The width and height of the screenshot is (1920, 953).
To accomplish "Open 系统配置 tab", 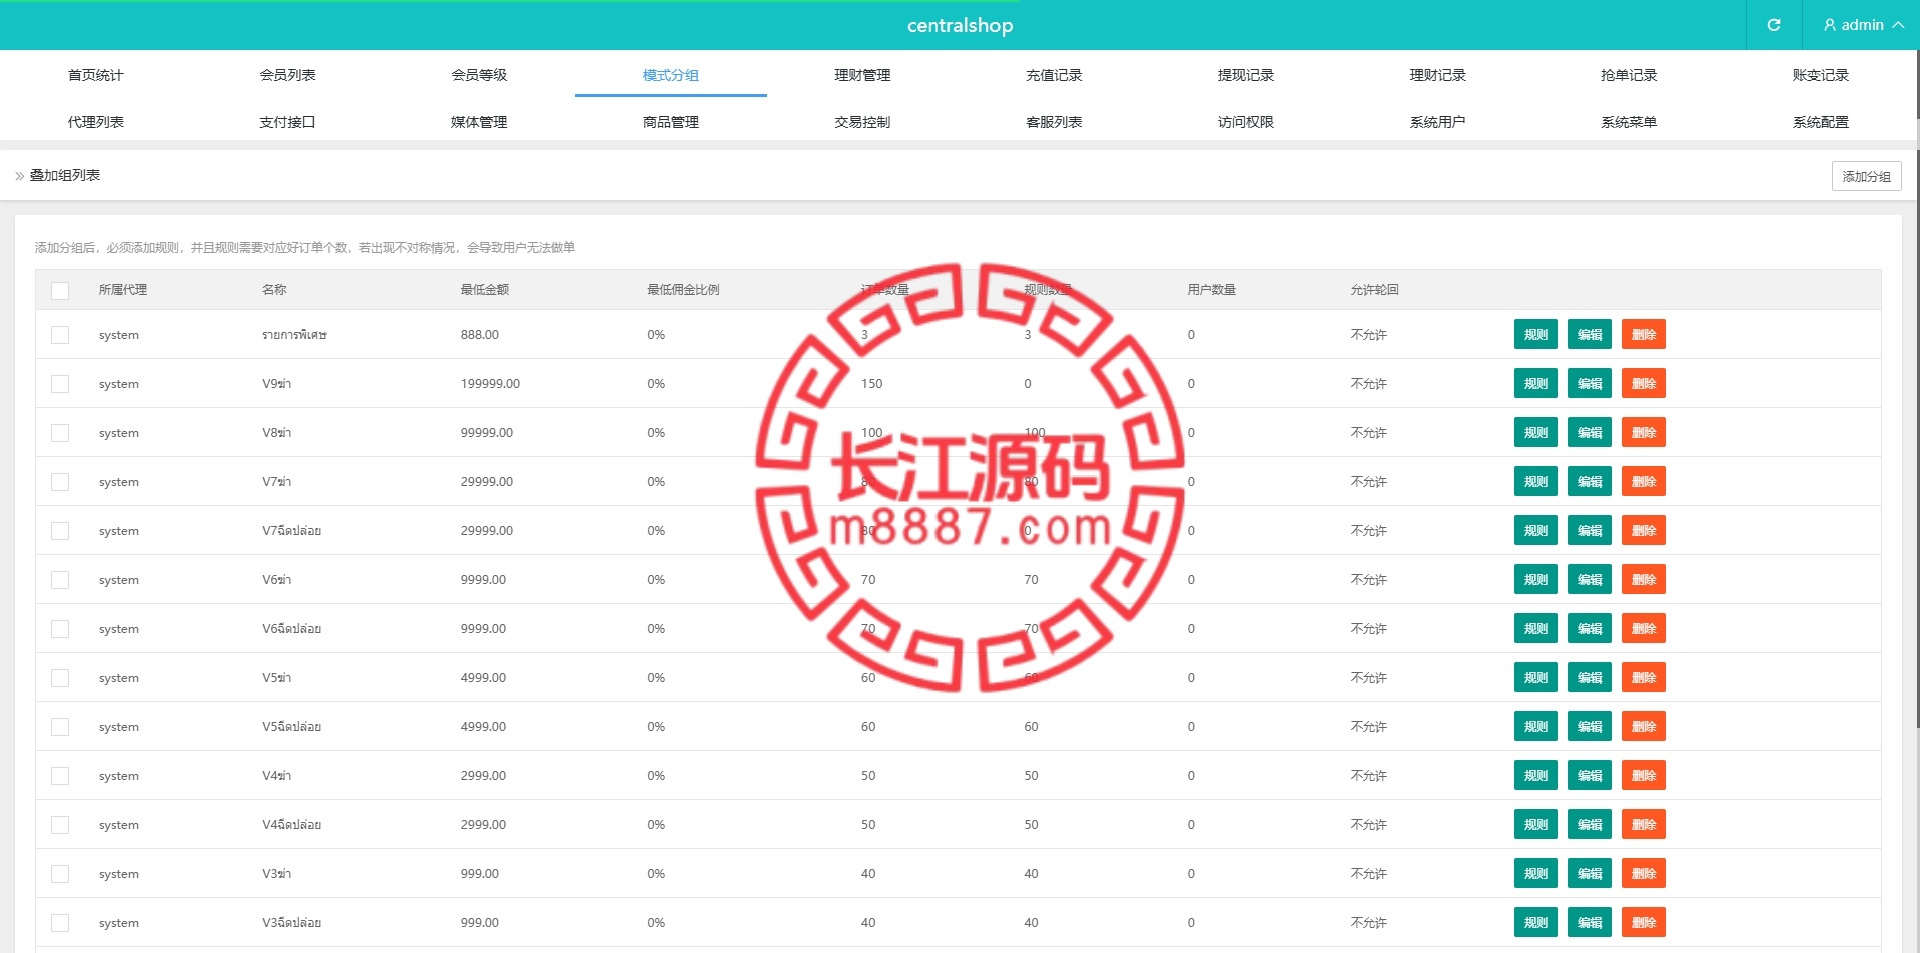I will click(1821, 122).
